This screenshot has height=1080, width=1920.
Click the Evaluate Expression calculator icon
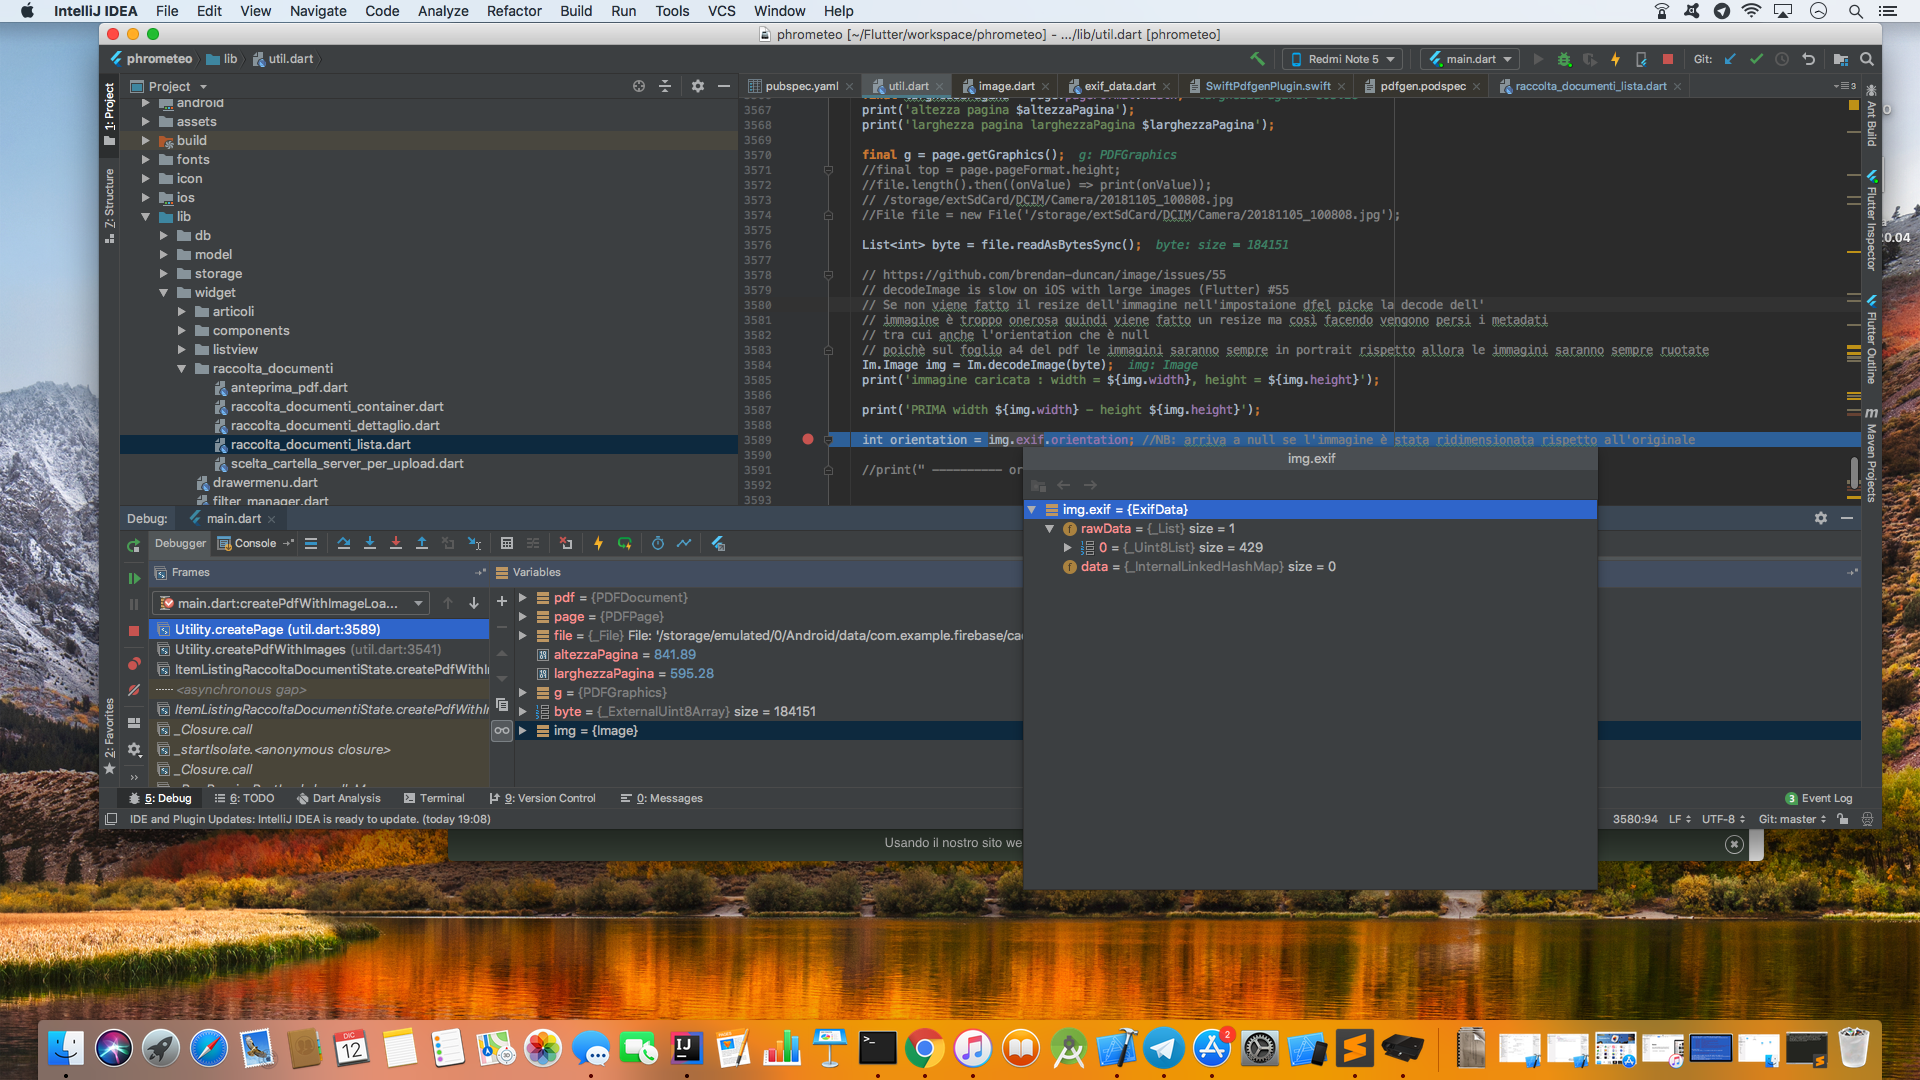(507, 543)
